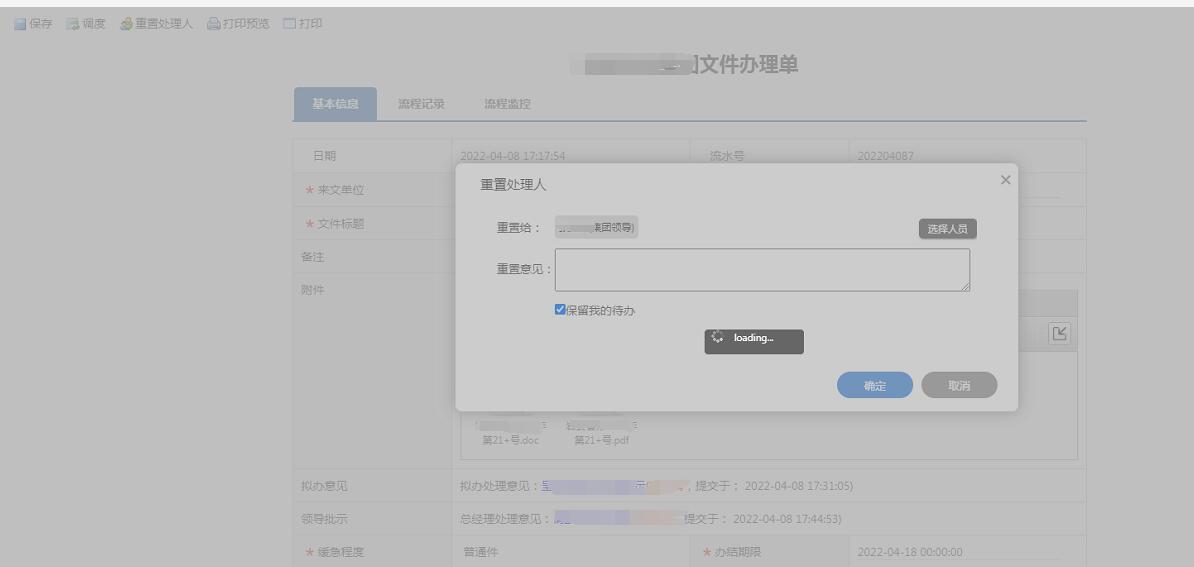
Task: Click the 日期 label
Action: coord(324,156)
